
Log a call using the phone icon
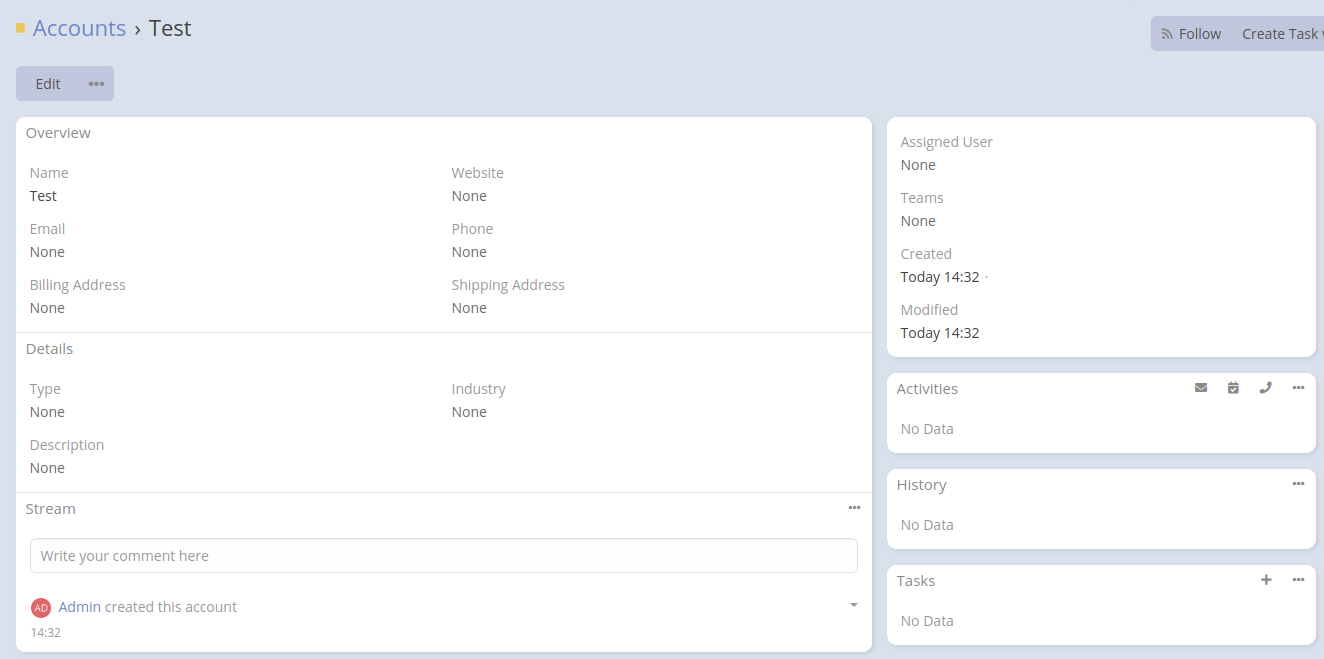1265,388
